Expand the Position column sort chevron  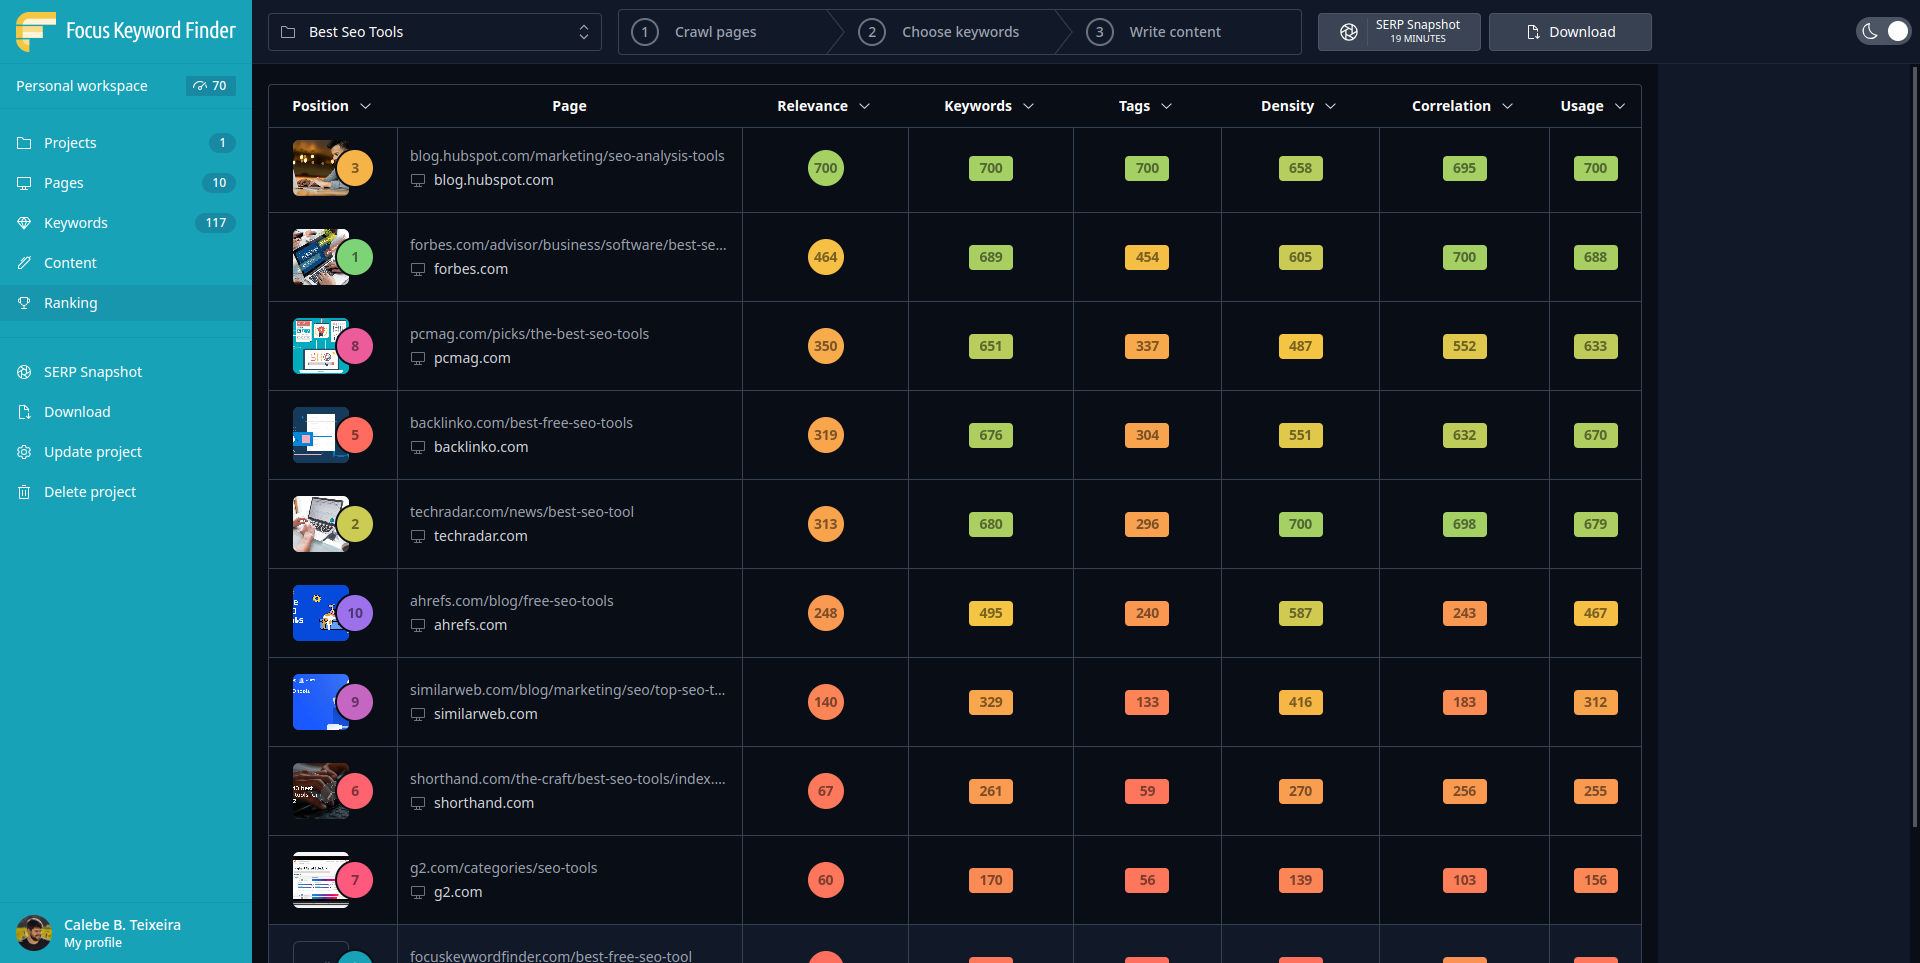(x=365, y=106)
